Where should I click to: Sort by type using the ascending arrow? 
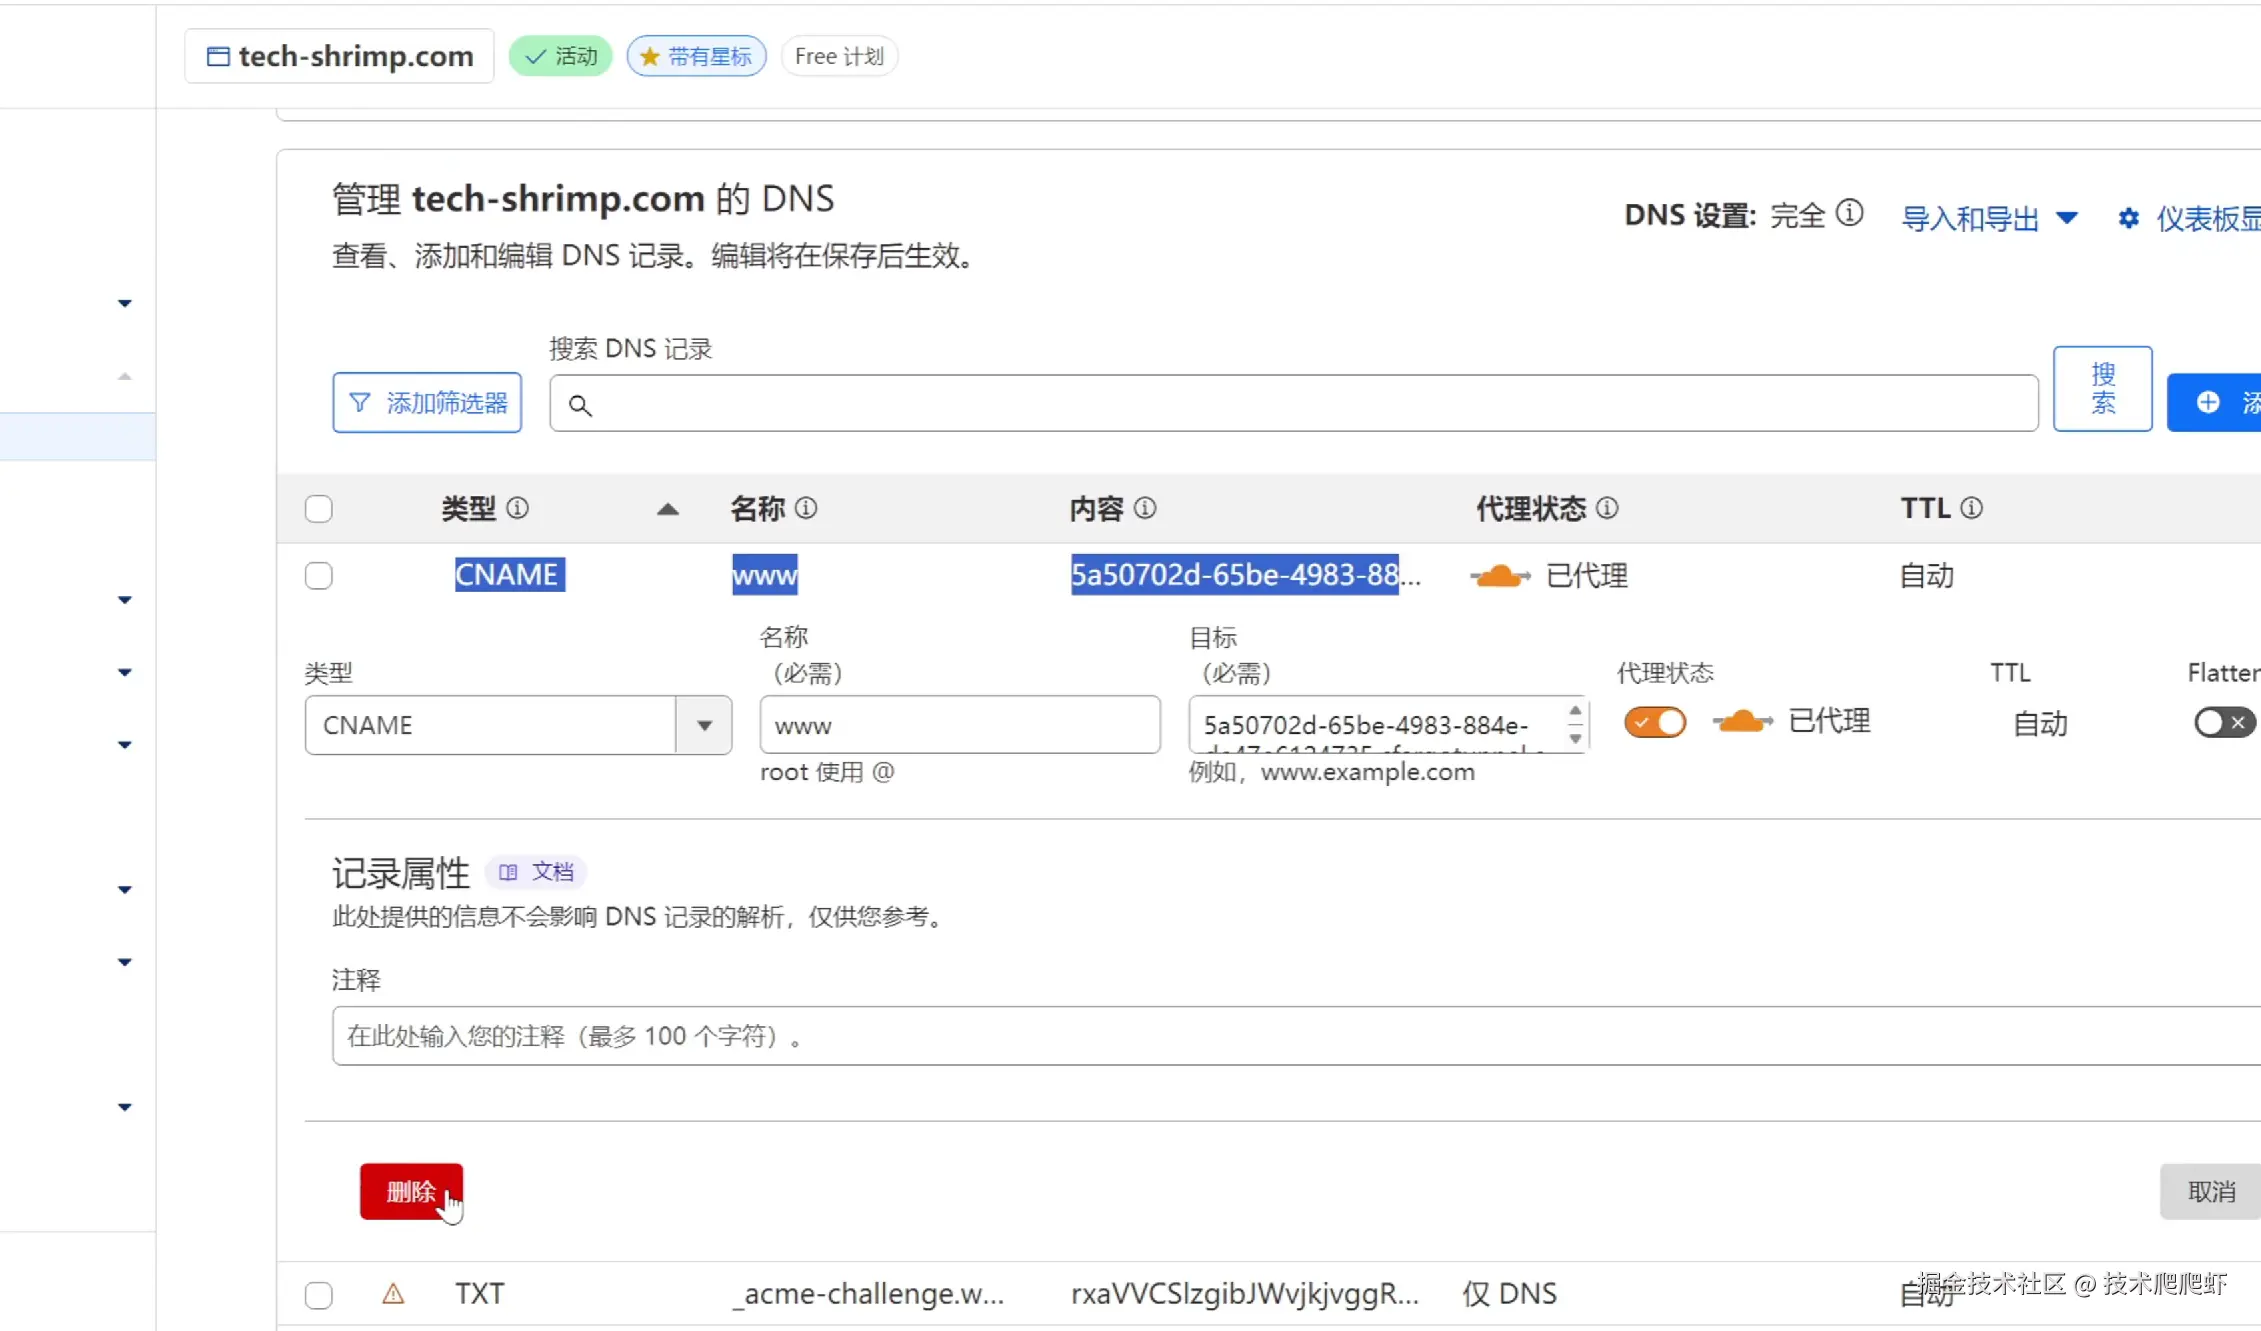pos(667,509)
